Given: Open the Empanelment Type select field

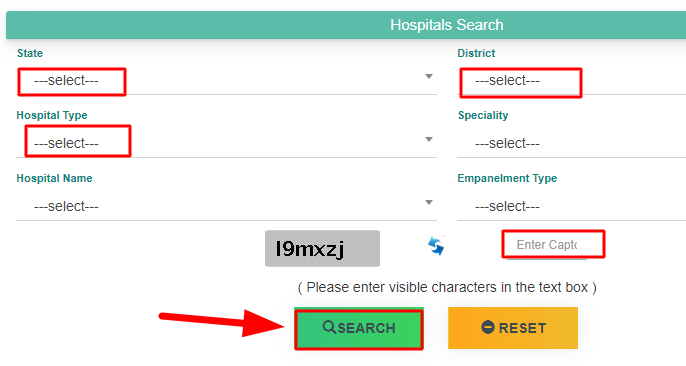Looking at the screenshot, I should point(571,206).
